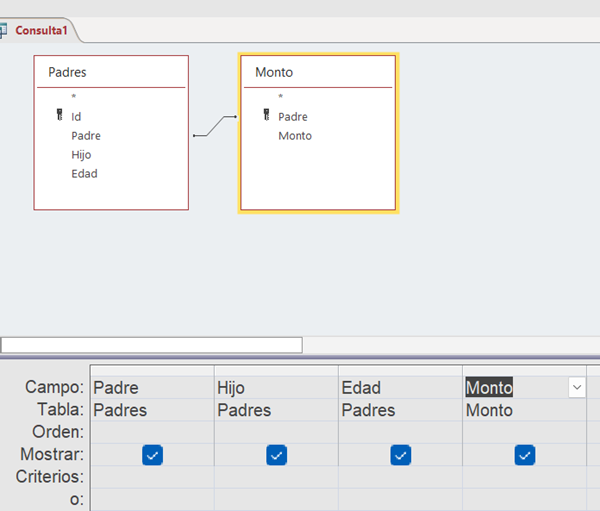Select the Hijo field in Padres table

pos(81,155)
